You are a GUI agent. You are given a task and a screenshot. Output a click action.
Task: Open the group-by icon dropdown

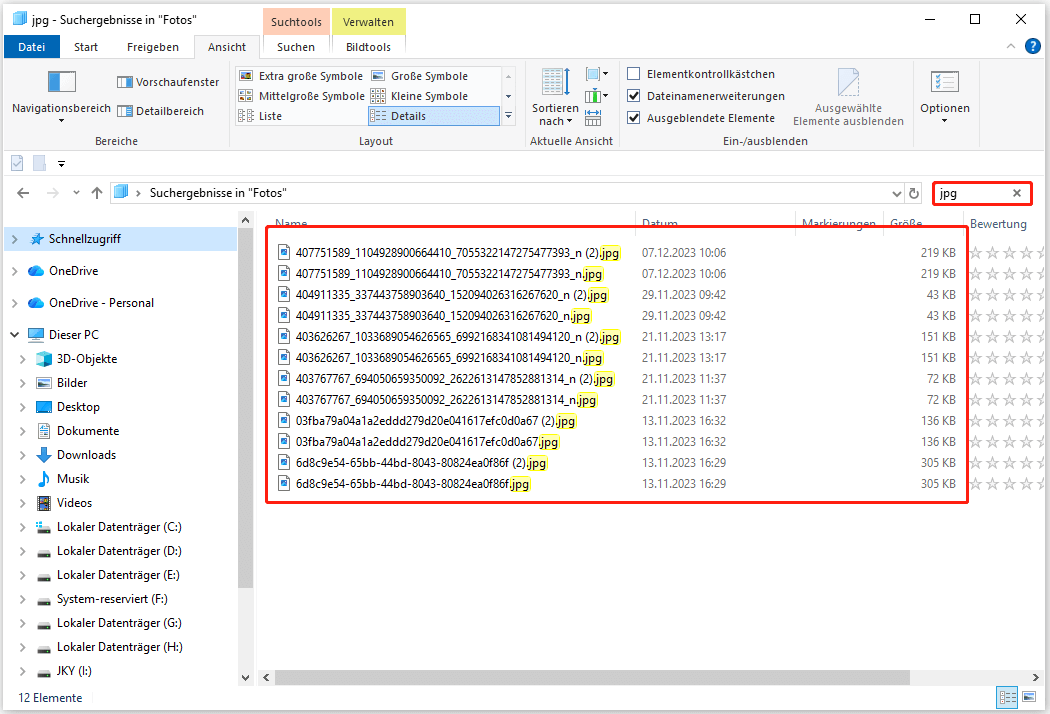click(597, 74)
